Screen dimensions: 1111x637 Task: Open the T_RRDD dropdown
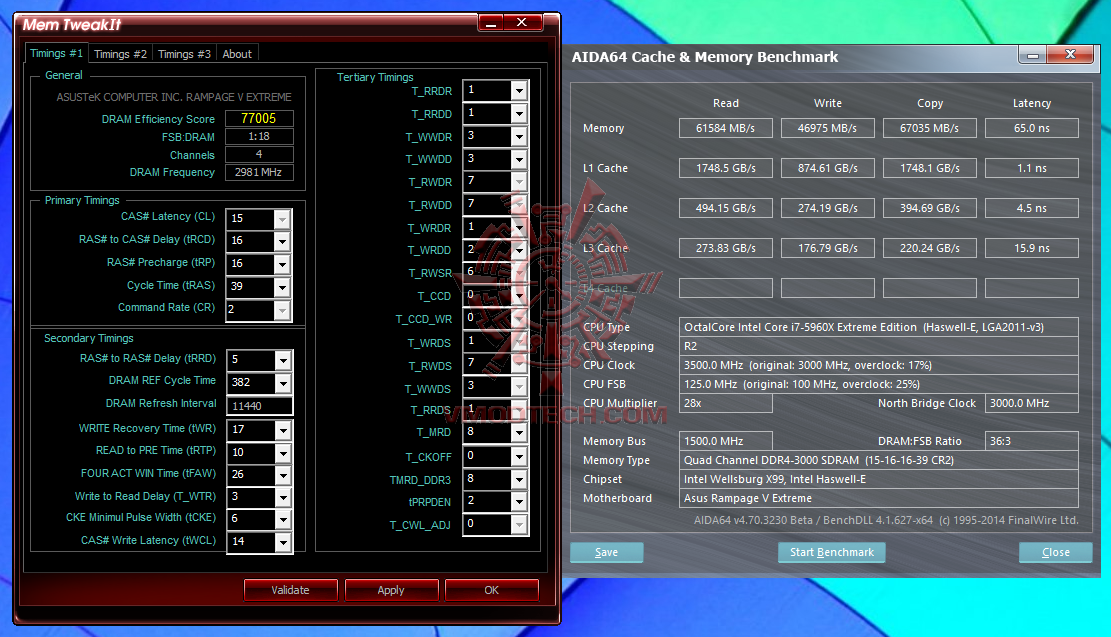click(x=519, y=113)
